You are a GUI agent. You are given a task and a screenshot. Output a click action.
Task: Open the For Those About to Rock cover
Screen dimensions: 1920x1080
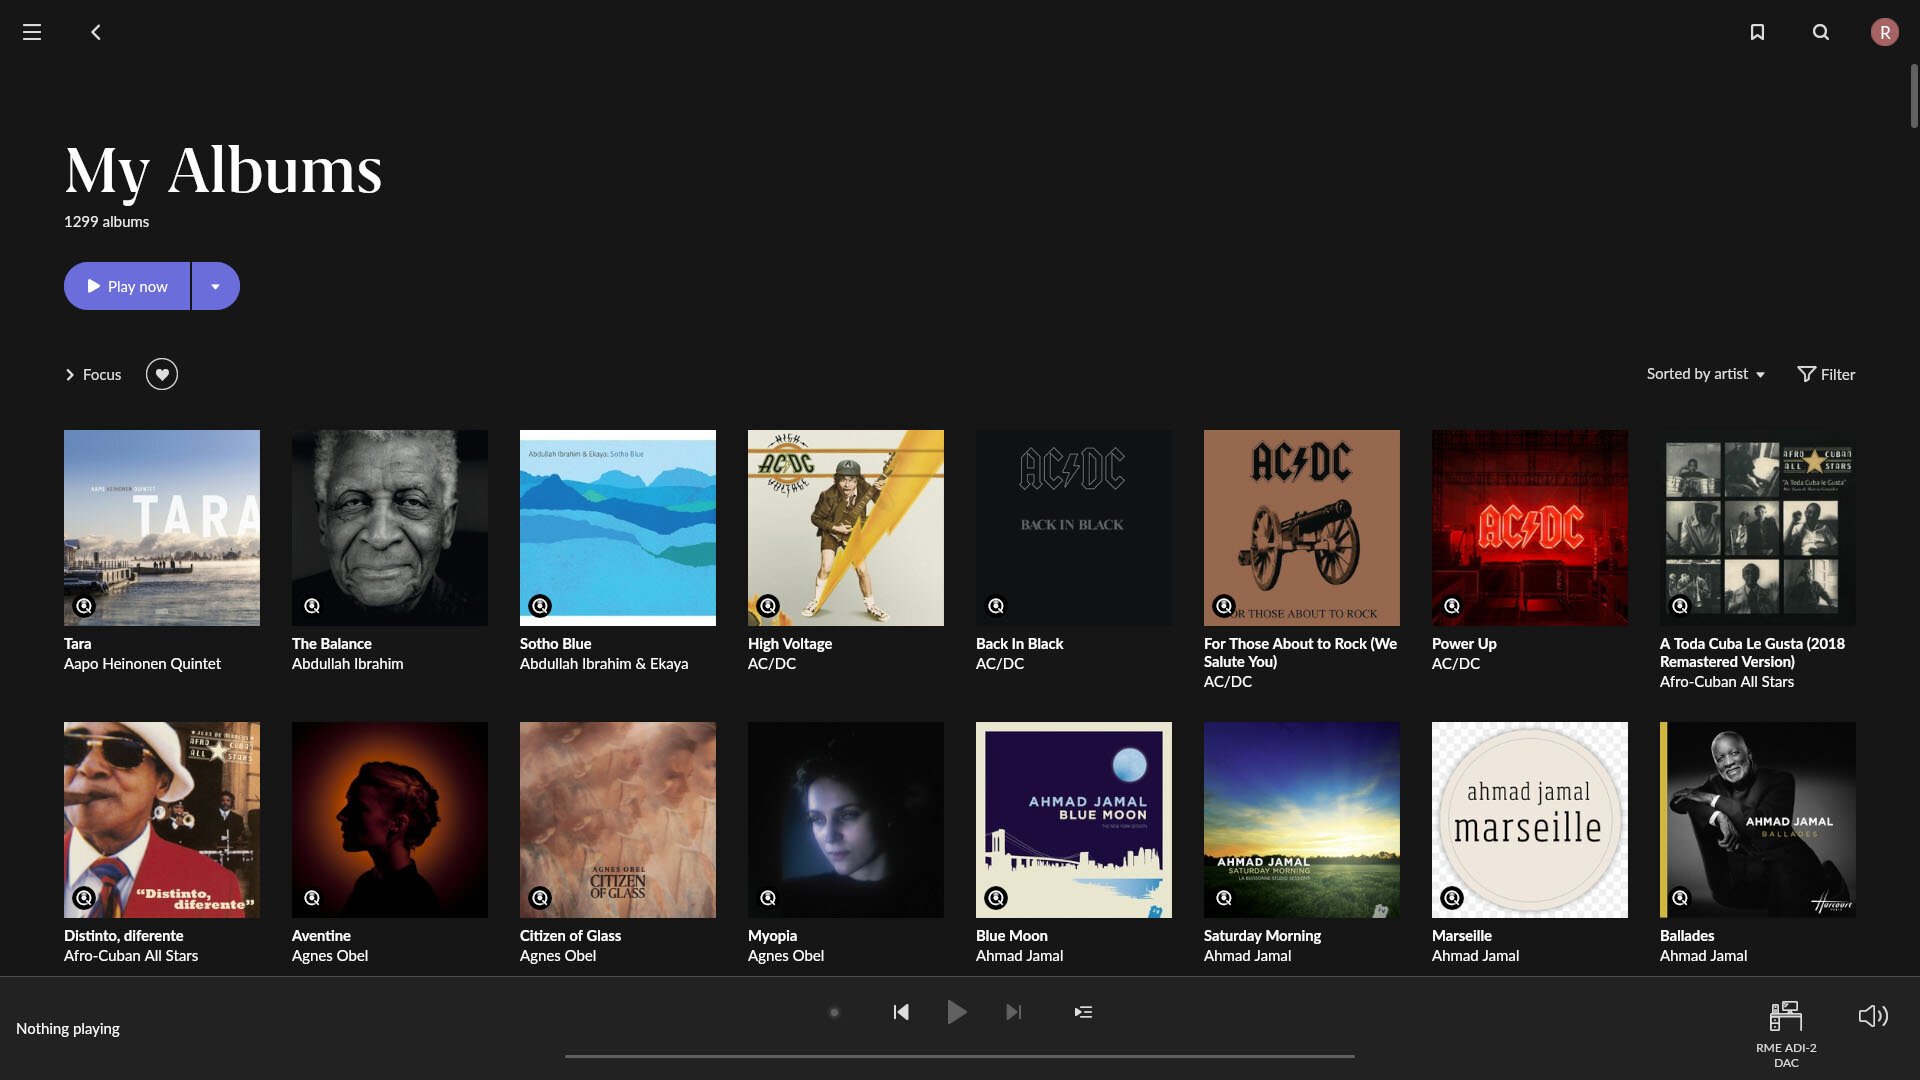click(1302, 528)
